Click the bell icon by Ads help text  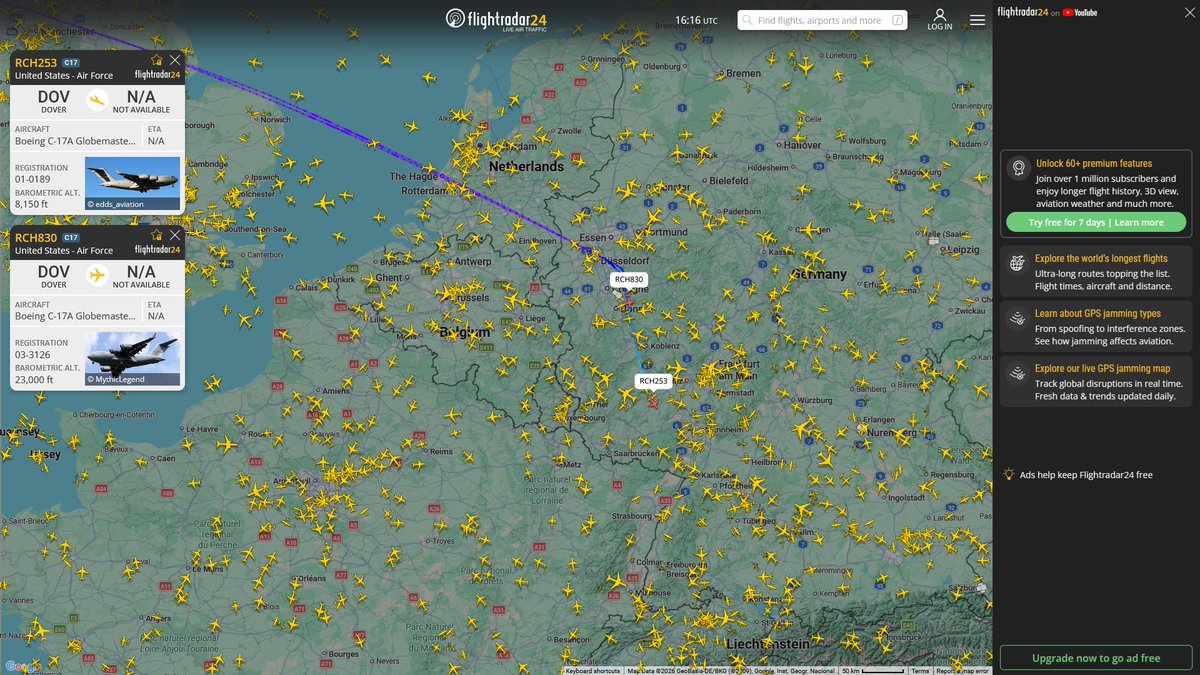pos(1009,474)
